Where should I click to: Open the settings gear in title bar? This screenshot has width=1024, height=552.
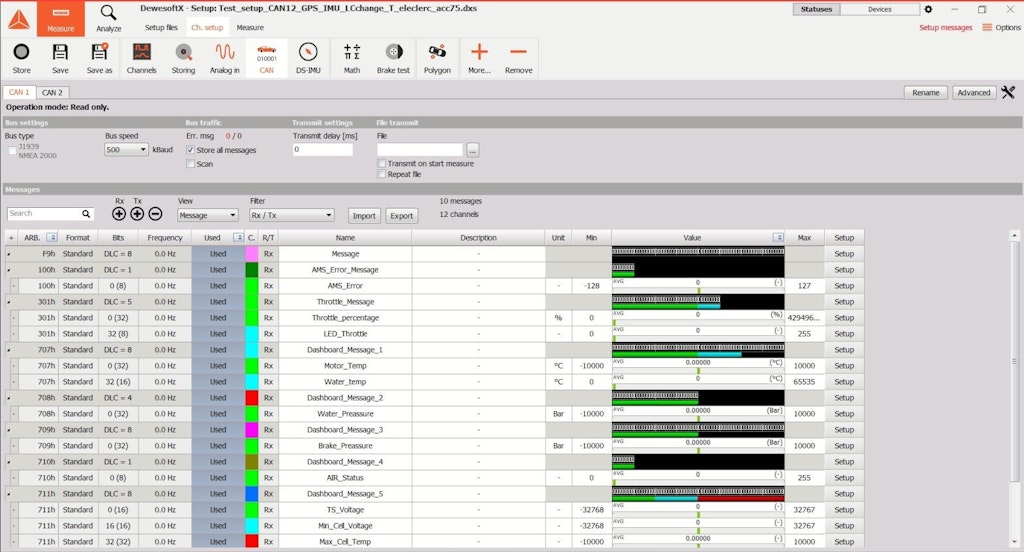pyautogui.click(x=928, y=9)
